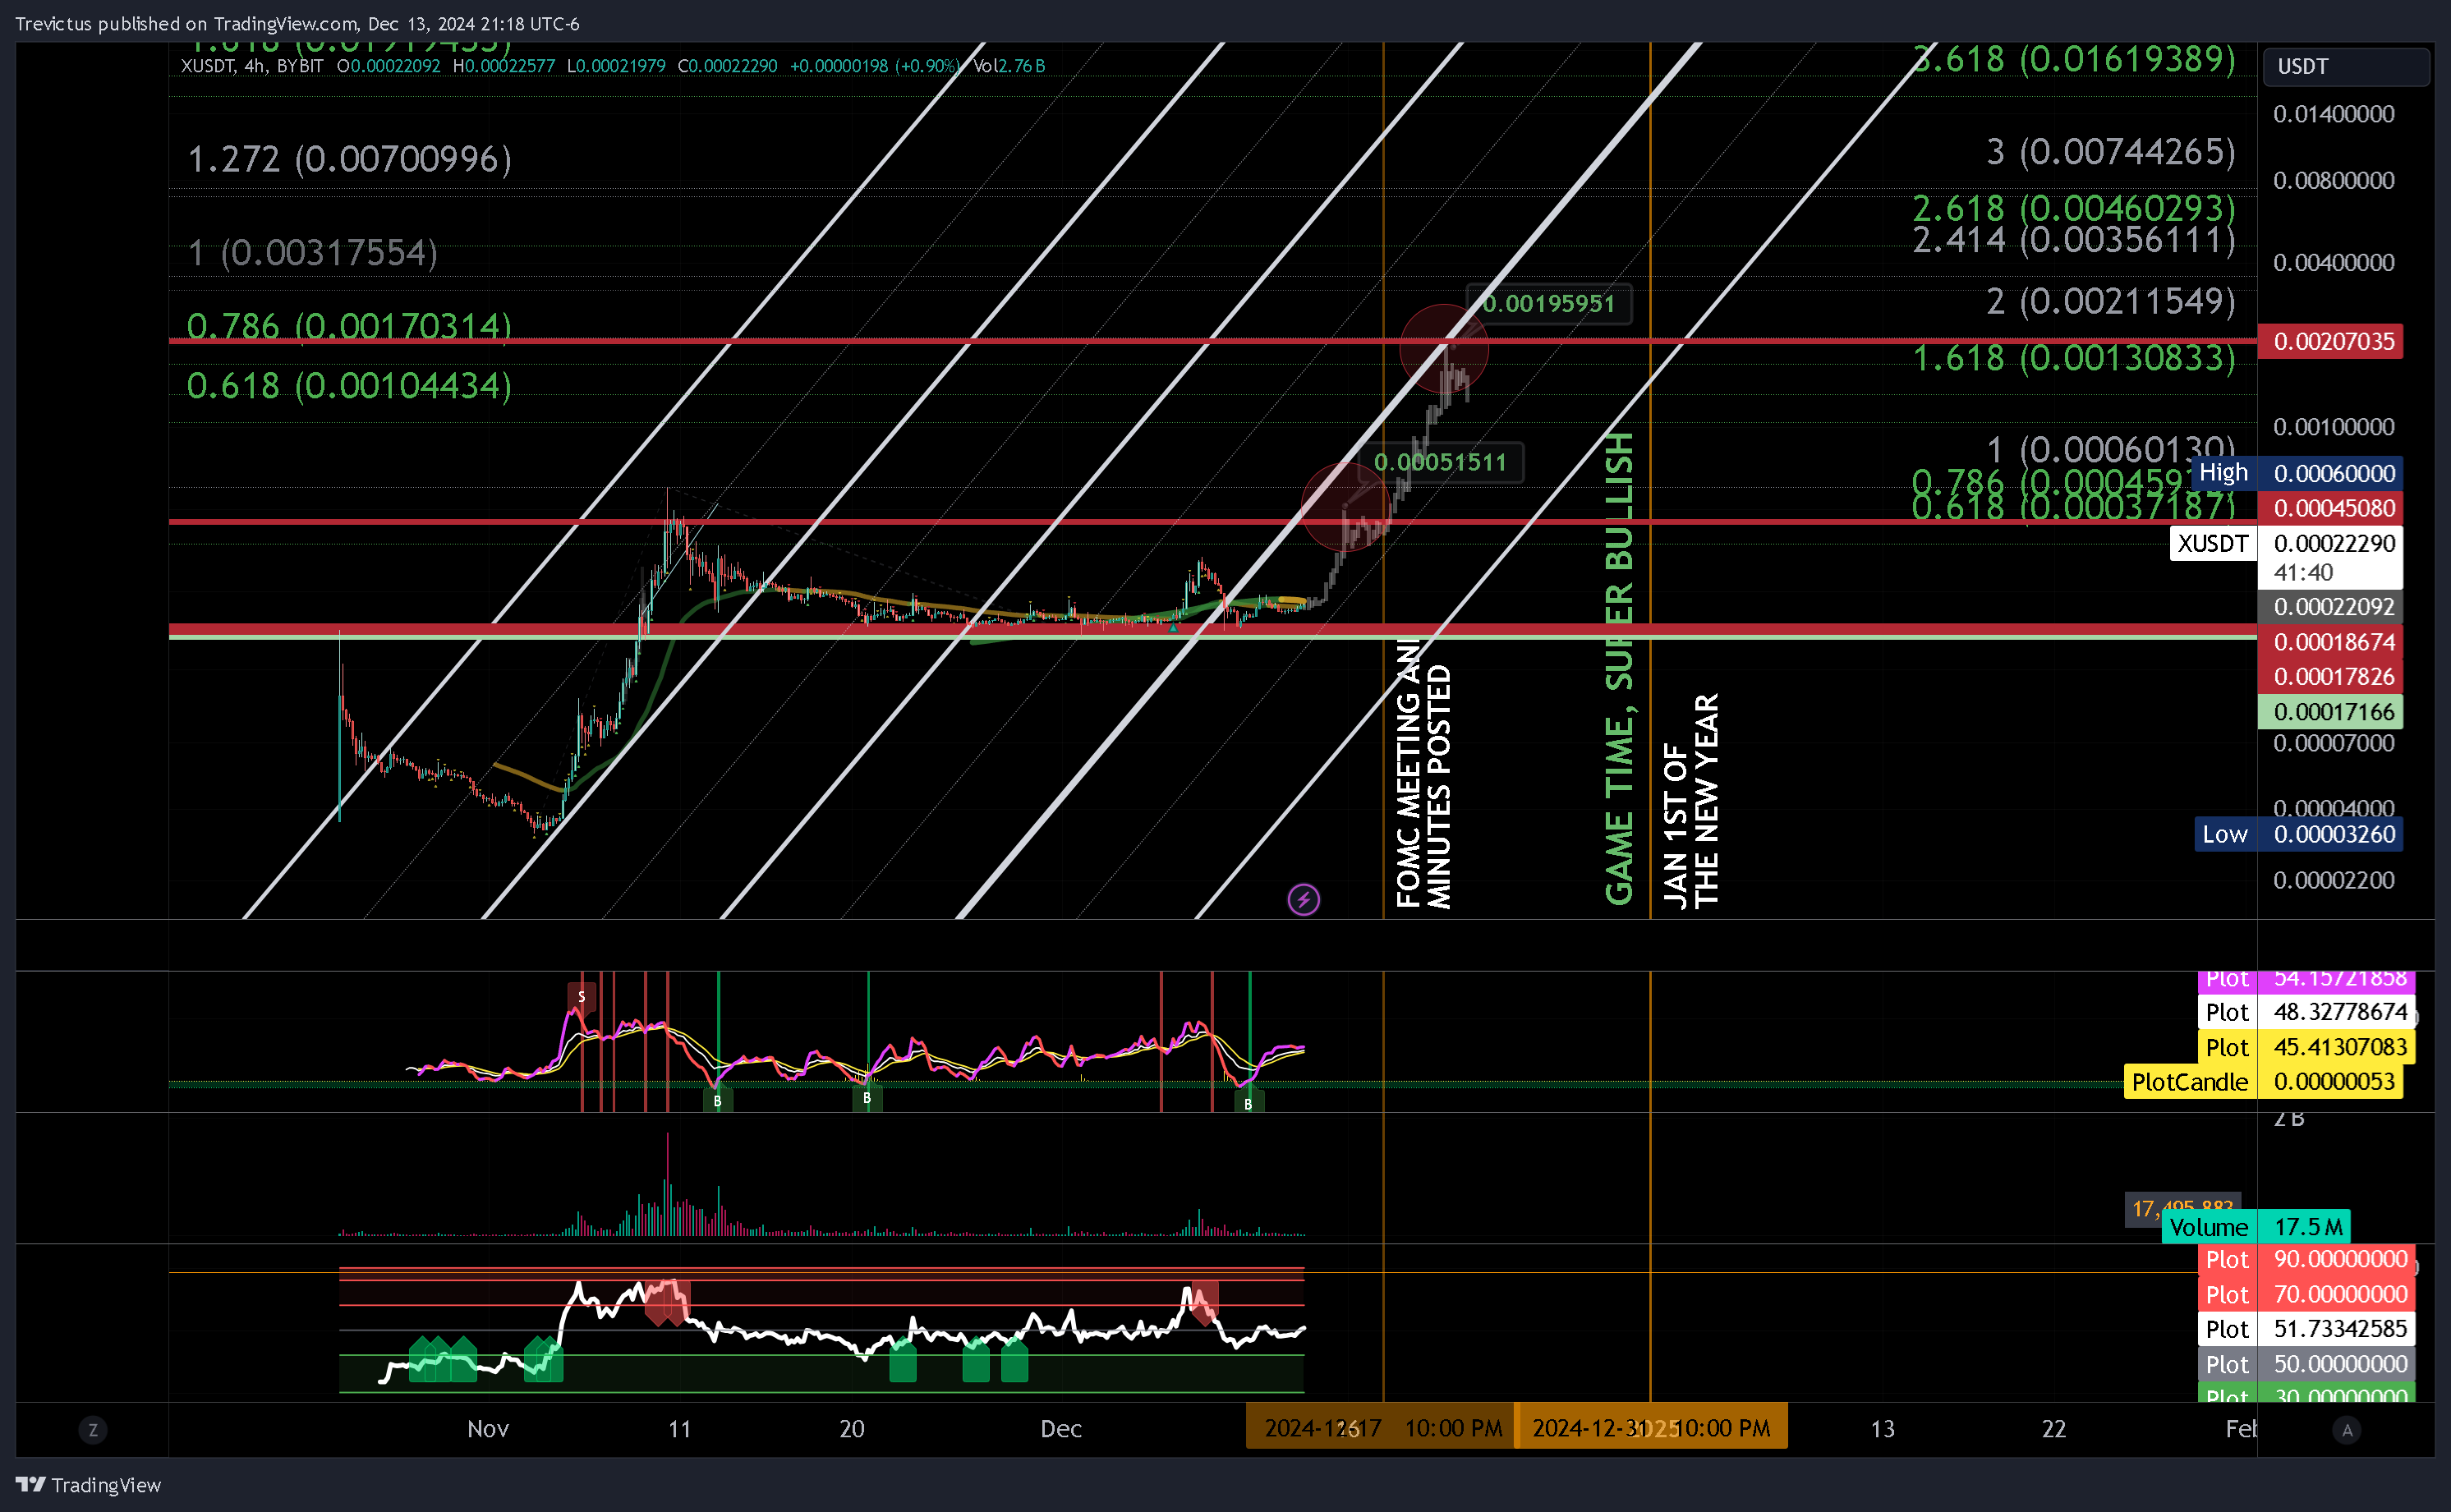Select the gray 0.00022092 price label
The image size is (2451, 1512).
[2330, 606]
